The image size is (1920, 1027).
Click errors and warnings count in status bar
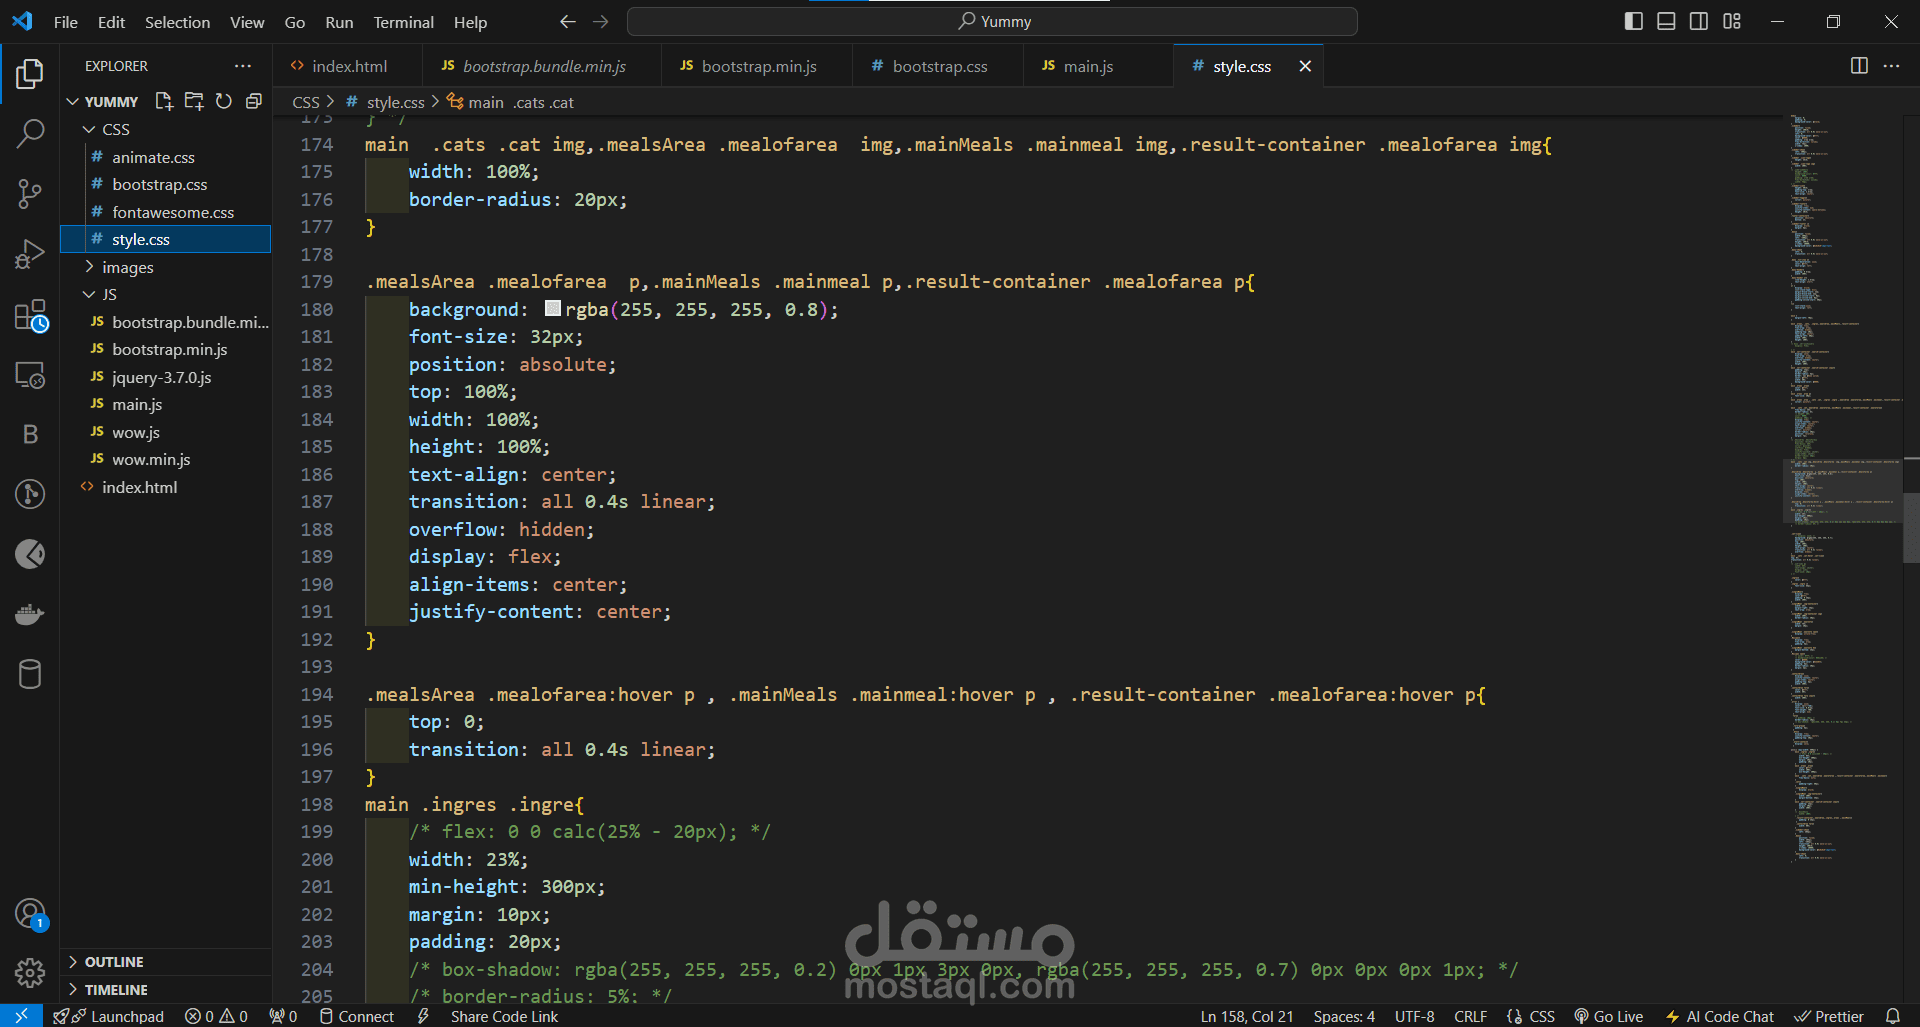216,1016
